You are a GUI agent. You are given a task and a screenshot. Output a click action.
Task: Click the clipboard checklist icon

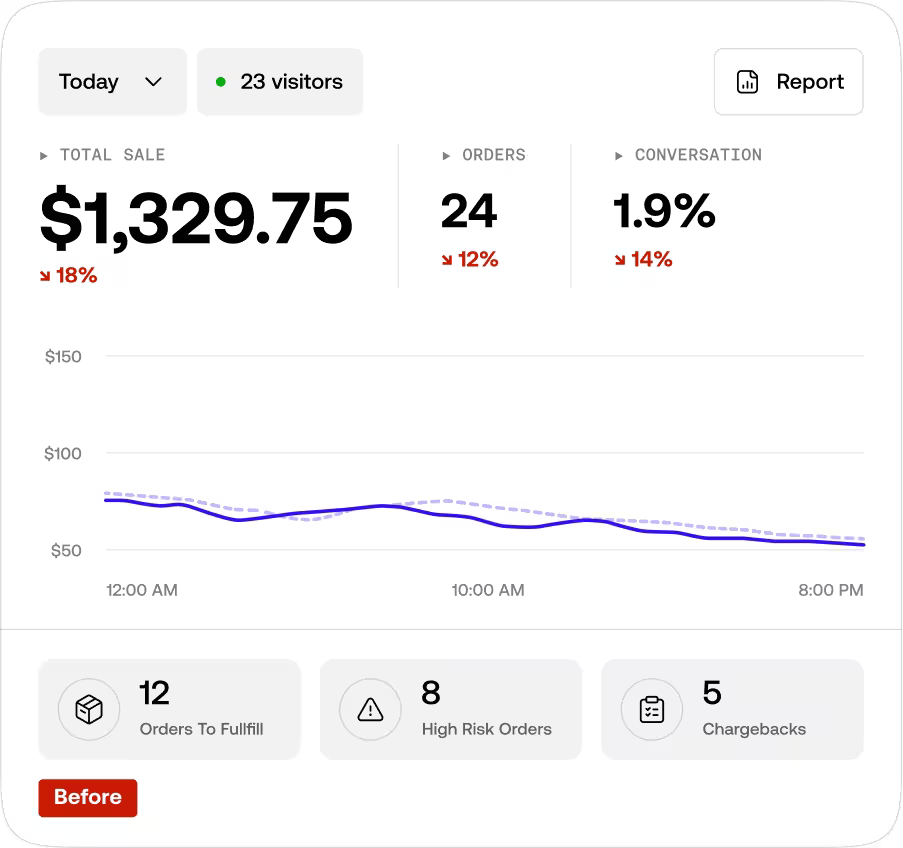pos(652,709)
